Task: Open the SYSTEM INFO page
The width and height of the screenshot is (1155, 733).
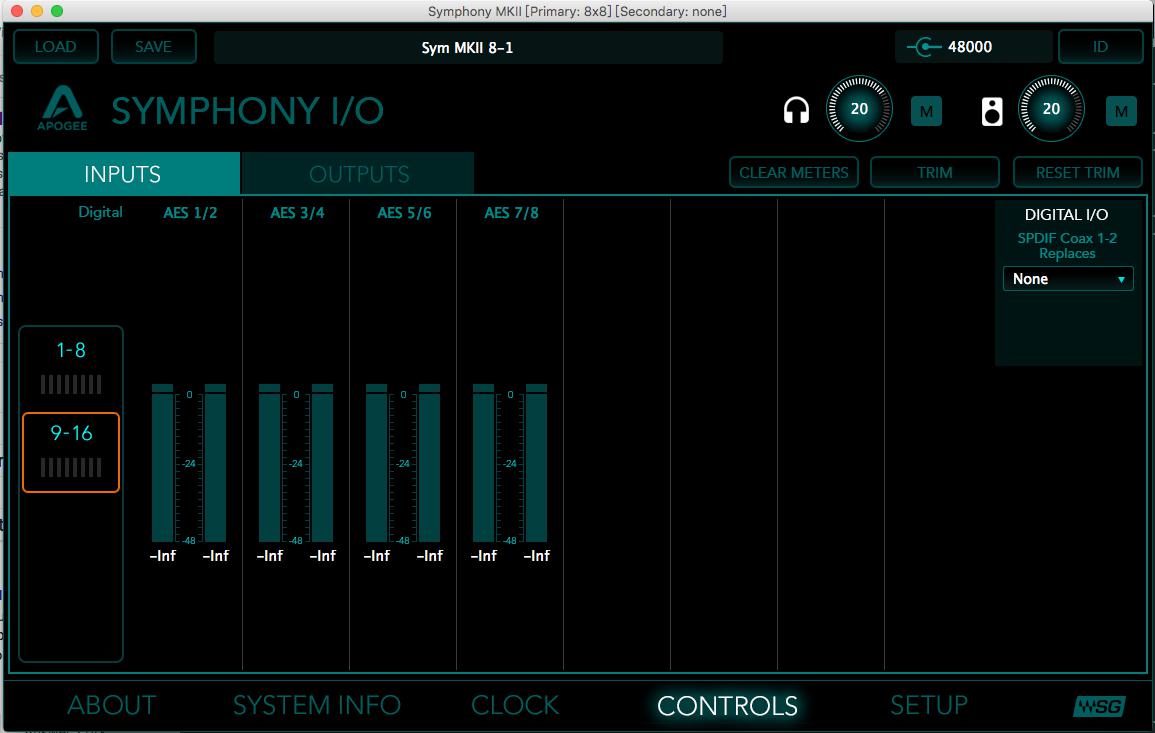Action: click(316, 705)
